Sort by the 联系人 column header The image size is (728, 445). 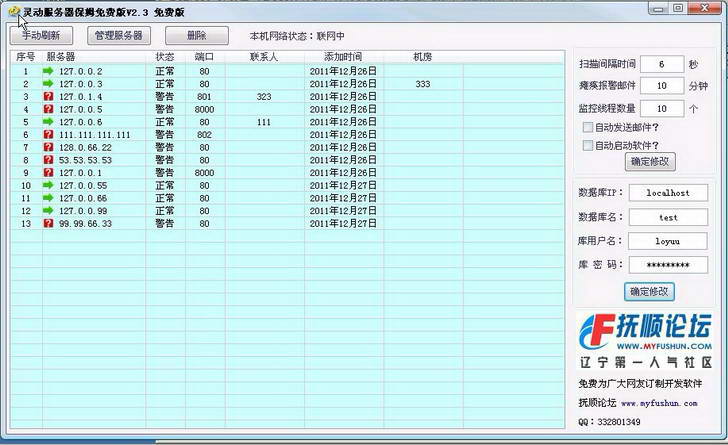pos(264,57)
